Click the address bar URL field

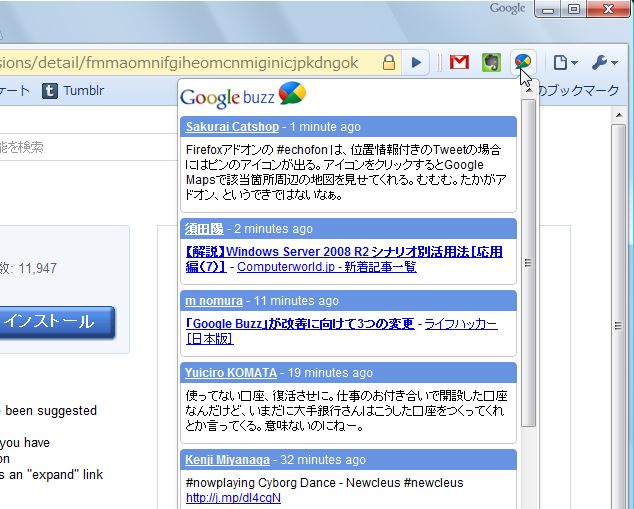coord(190,63)
